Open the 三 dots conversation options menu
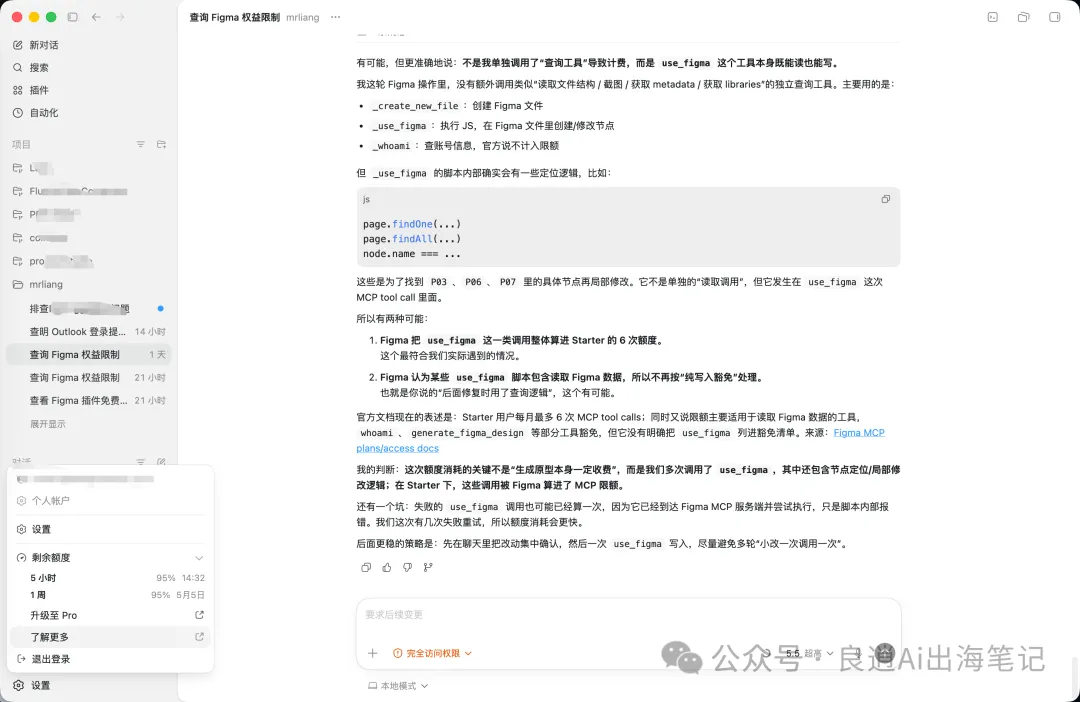This screenshot has width=1080, height=702. tap(335, 17)
